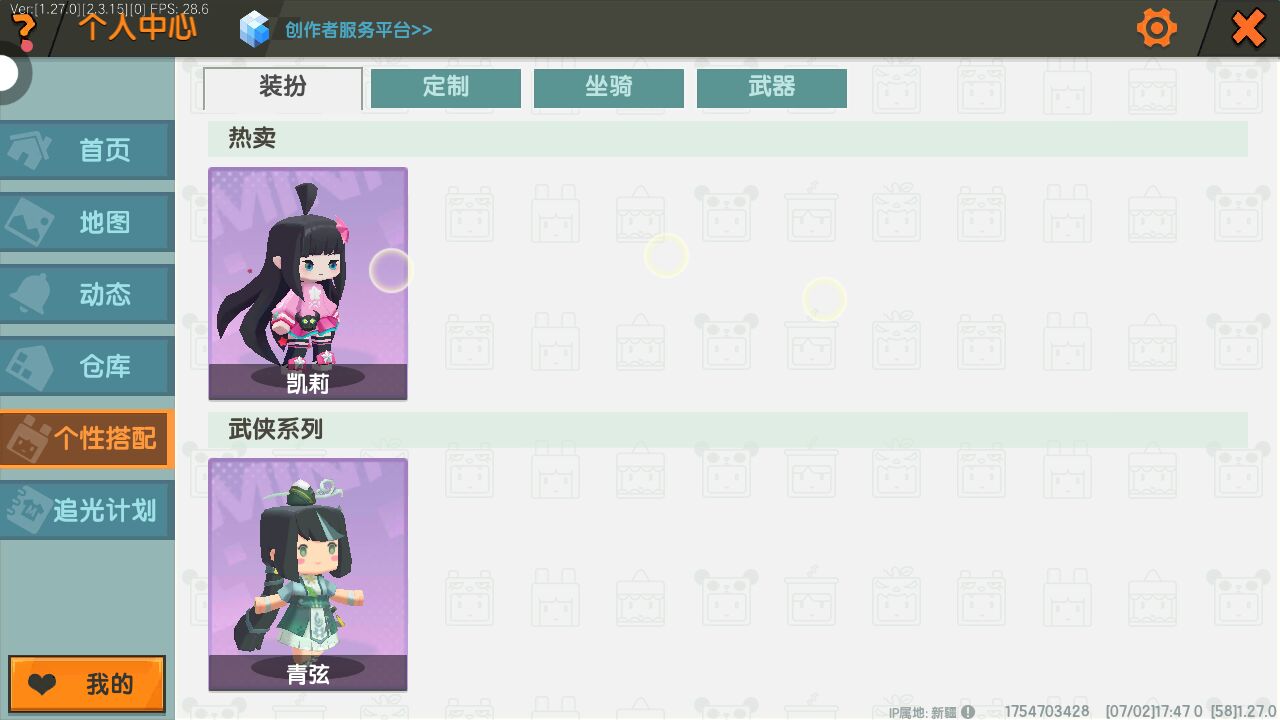The height and width of the screenshot is (720, 1280).
Task: Switch to the 坐骑 tab
Action: [609, 87]
